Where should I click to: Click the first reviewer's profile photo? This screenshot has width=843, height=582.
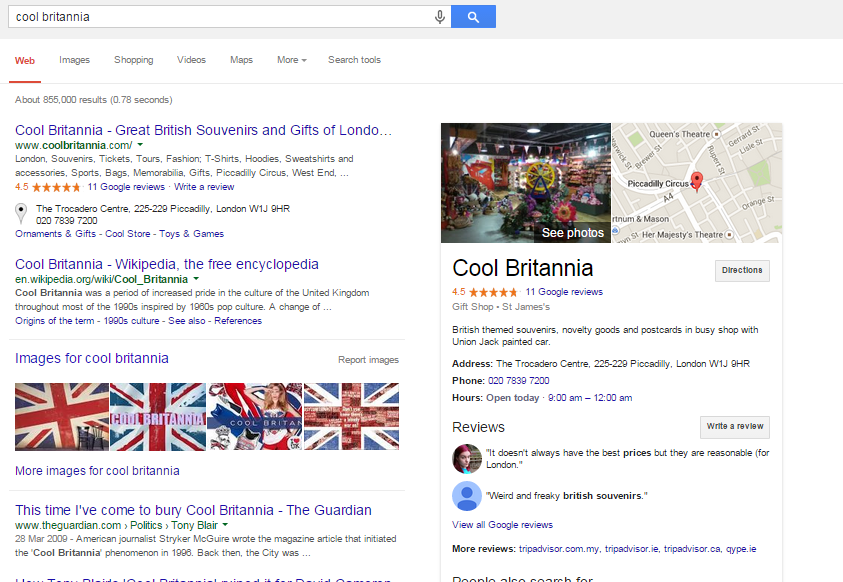pyautogui.click(x=467, y=458)
